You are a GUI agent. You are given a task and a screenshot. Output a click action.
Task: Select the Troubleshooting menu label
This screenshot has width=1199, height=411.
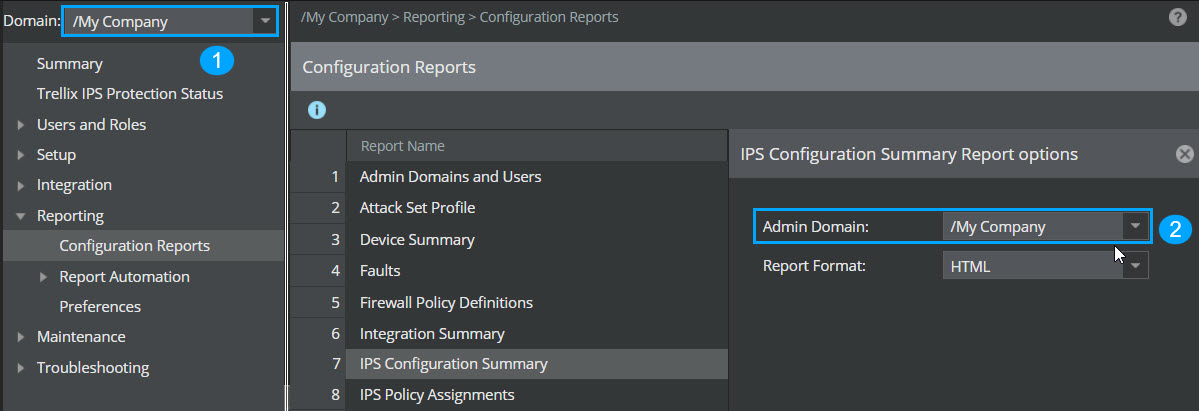point(93,367)
